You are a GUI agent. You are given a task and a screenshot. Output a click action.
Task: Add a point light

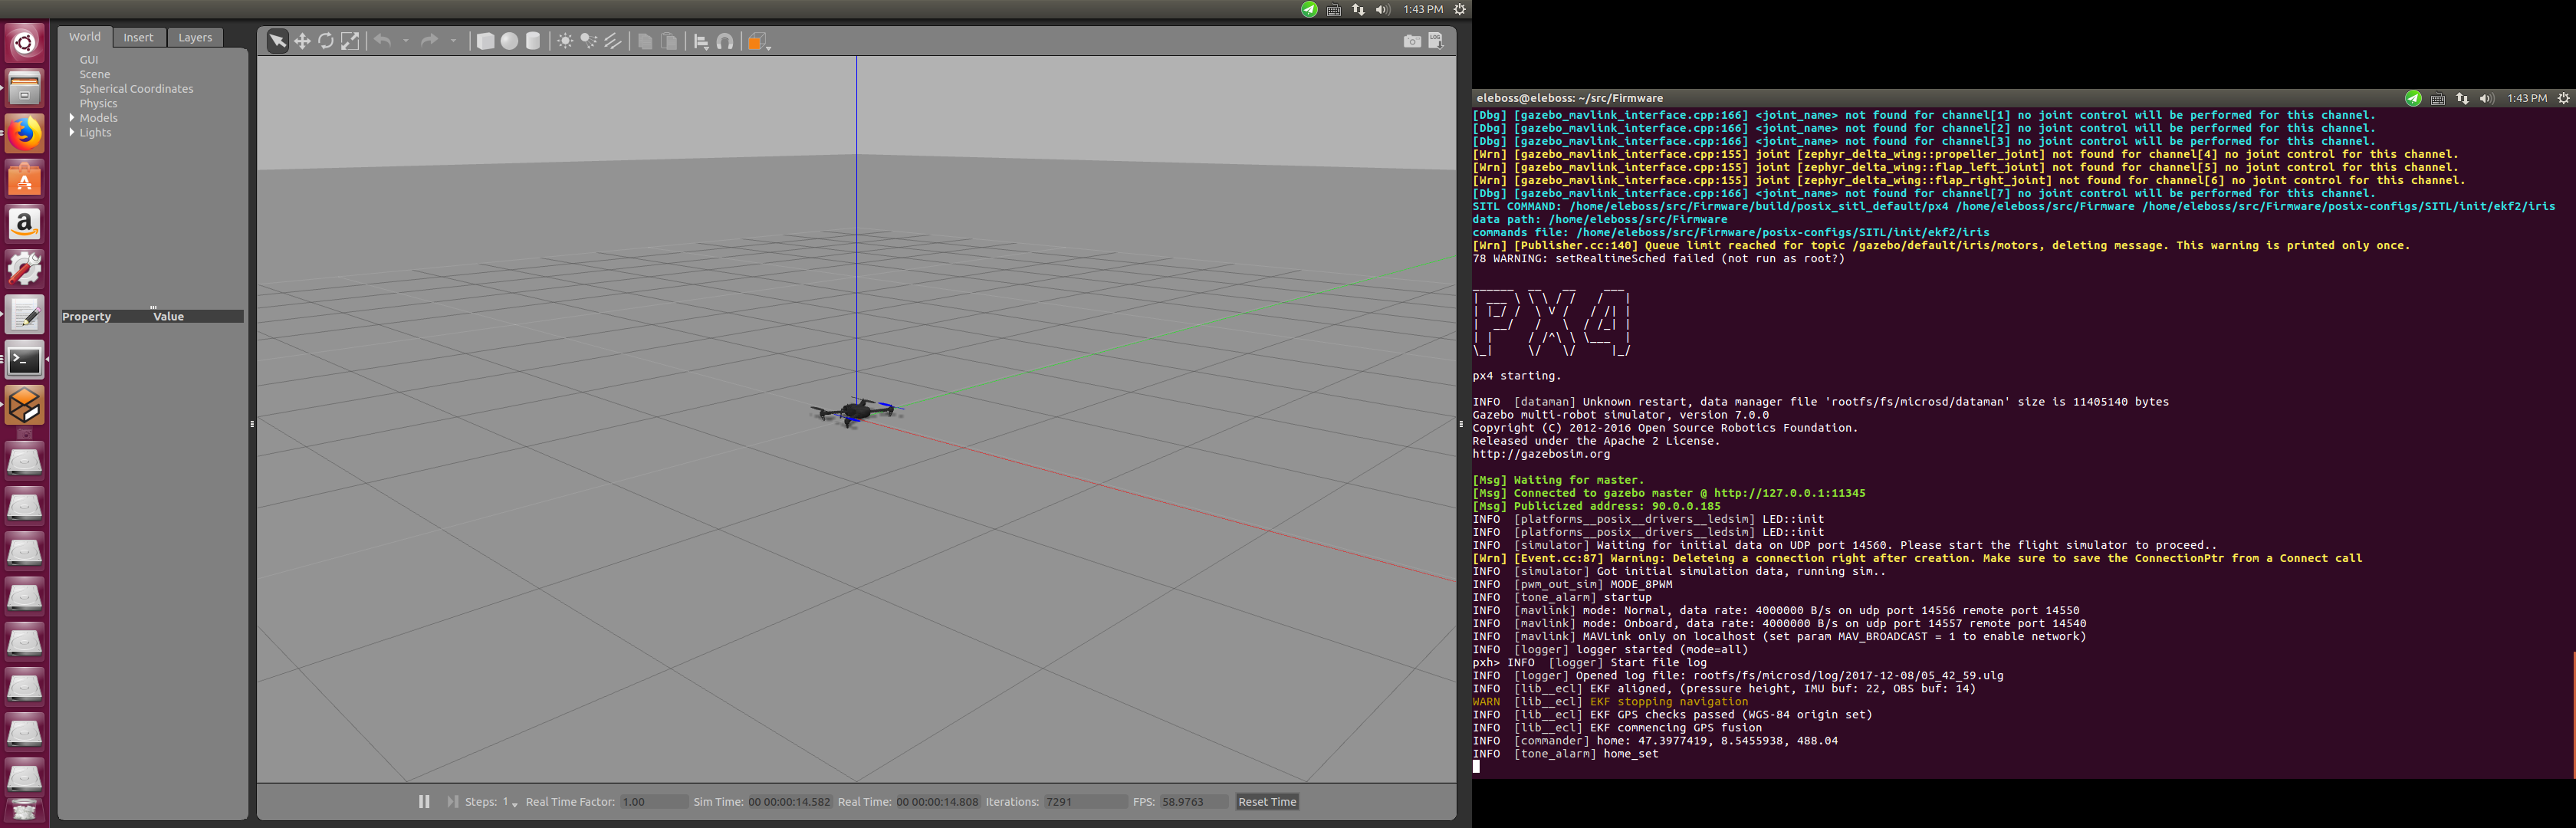pos(565,41)
